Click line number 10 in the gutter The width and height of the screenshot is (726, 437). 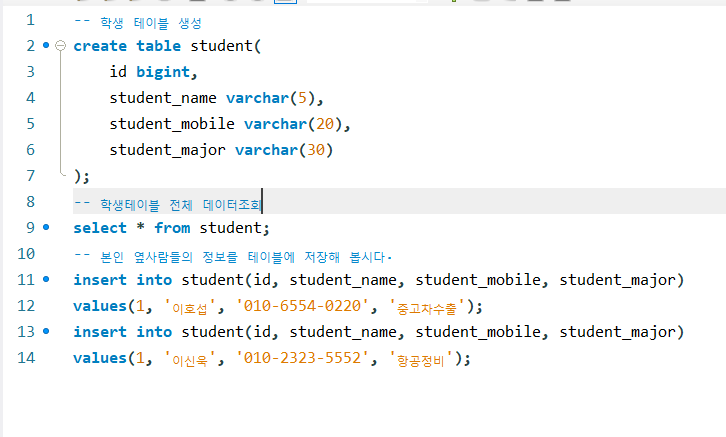tap(26, 254)
